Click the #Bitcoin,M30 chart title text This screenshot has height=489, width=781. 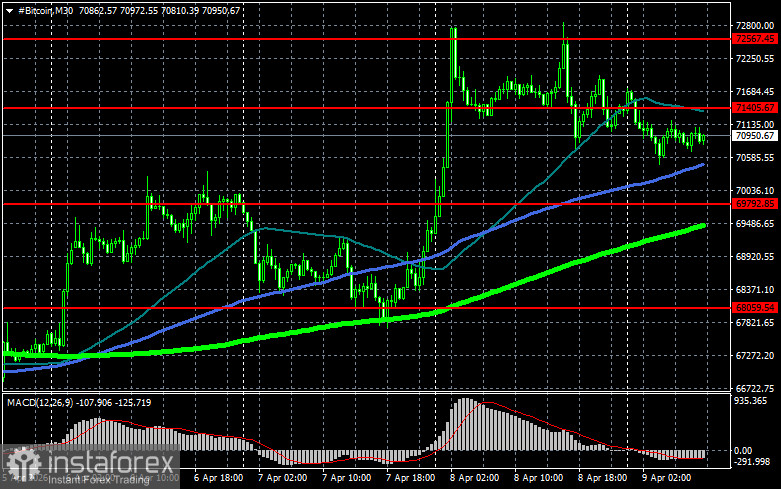click(45, 10)
